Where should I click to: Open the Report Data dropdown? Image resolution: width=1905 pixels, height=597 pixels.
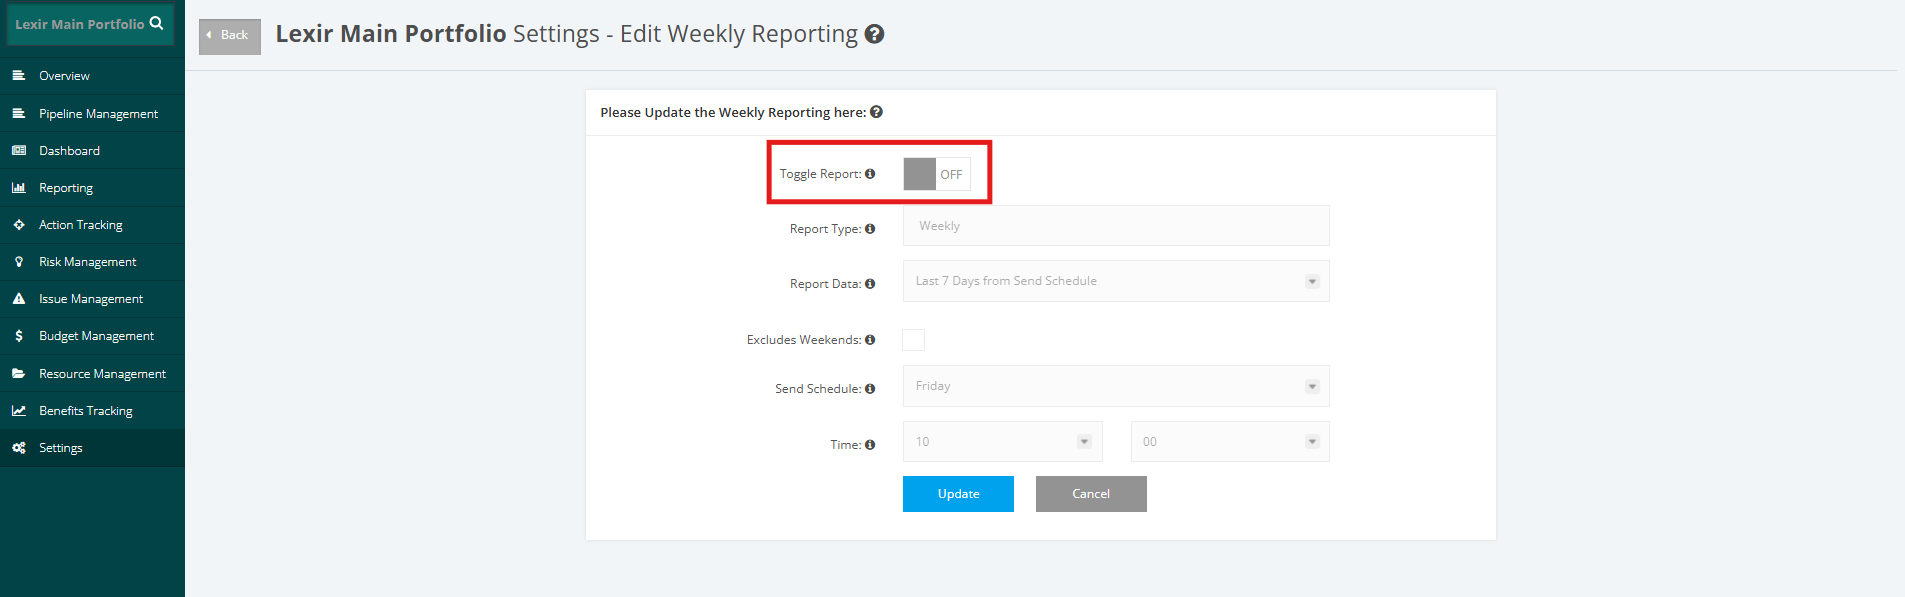coord(1116,281)
